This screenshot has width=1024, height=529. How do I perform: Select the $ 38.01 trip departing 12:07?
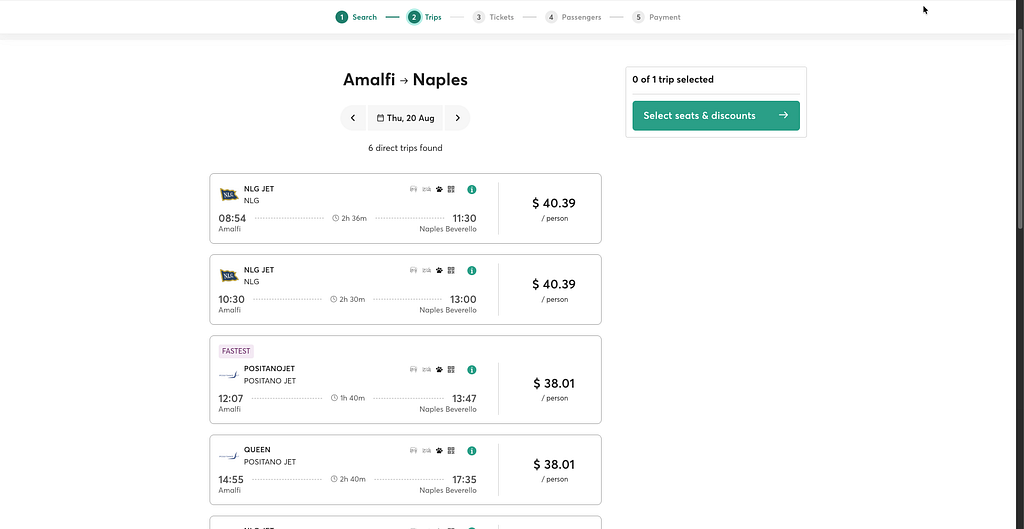[405, 379]
